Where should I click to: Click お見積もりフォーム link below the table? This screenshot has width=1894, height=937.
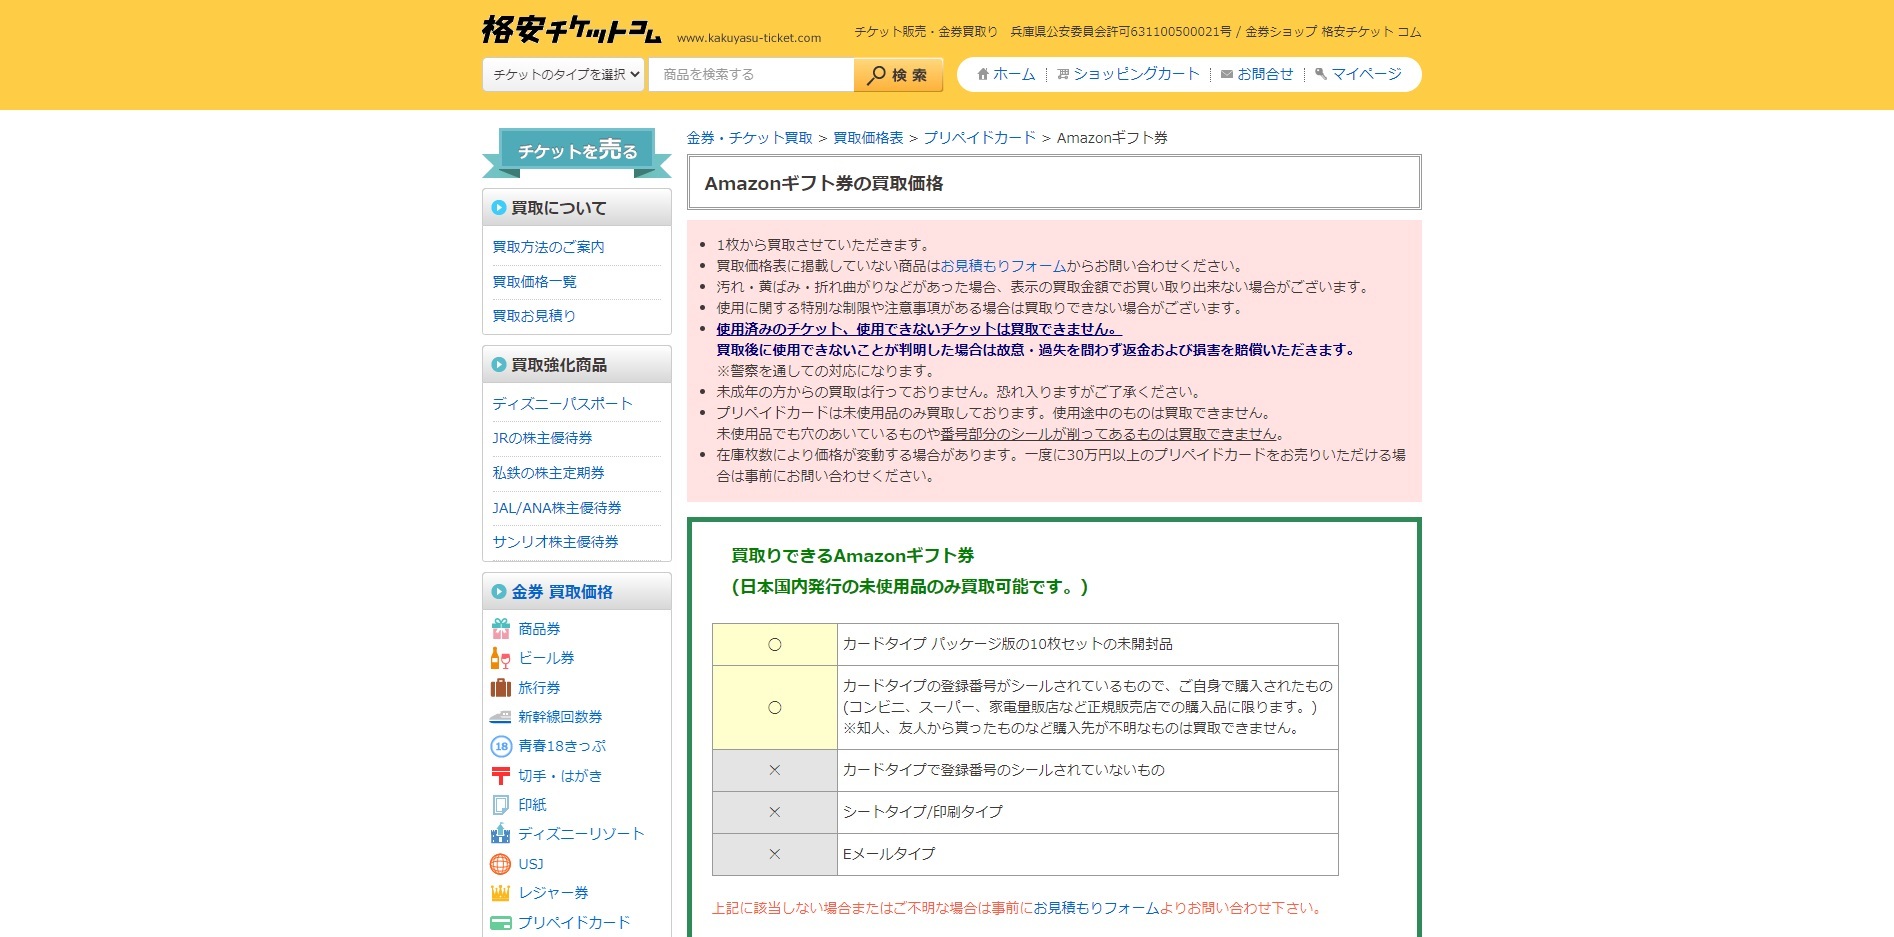(x=1096, y=908)
